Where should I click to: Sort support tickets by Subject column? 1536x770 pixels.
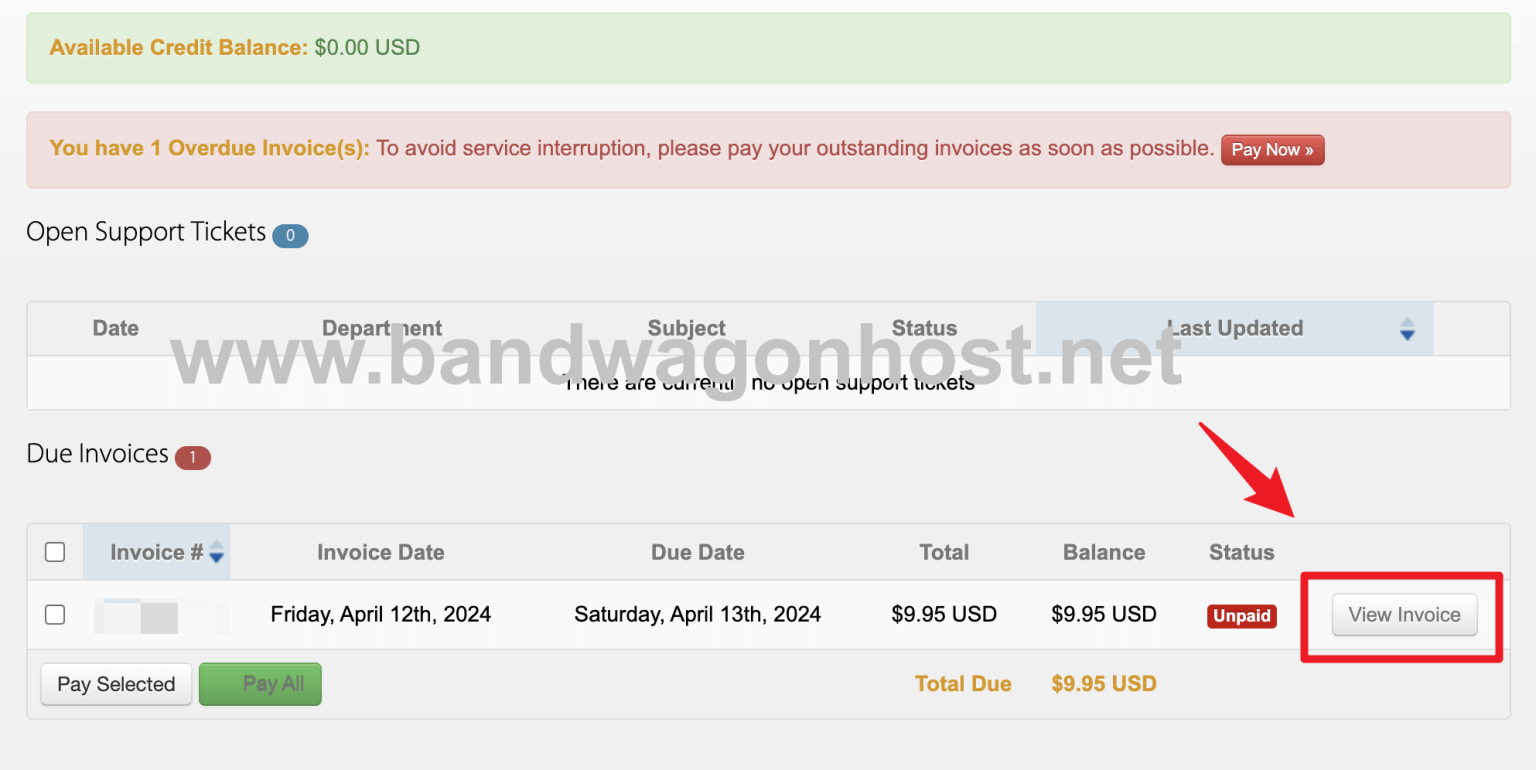pos(686,328)
